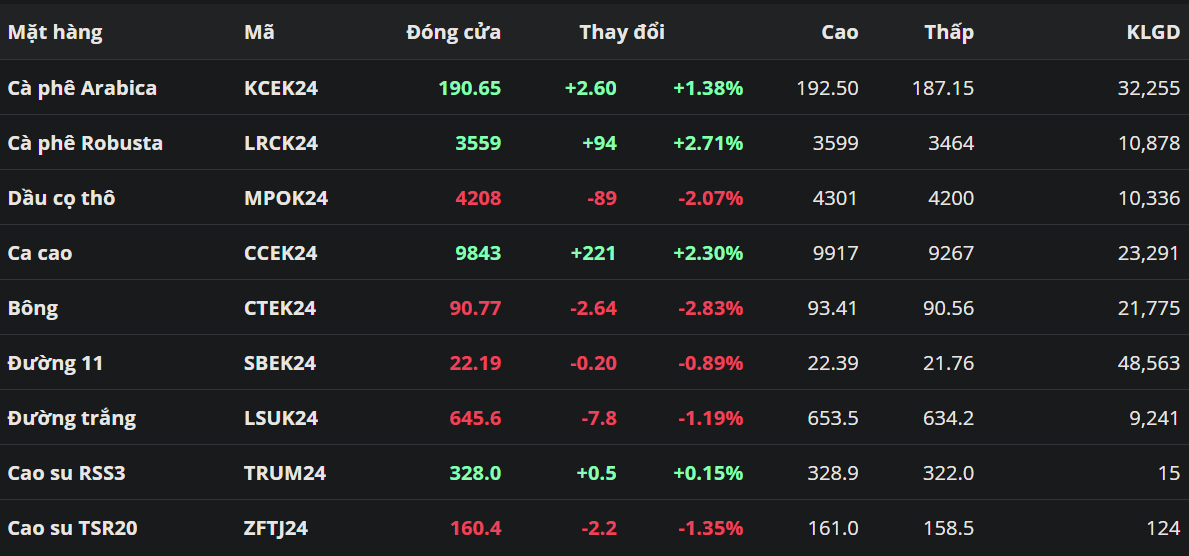Image resolution: width=1189 pixels, height=556 pixels.
Task: Click the Thấp column header
Action: [948, 32]
